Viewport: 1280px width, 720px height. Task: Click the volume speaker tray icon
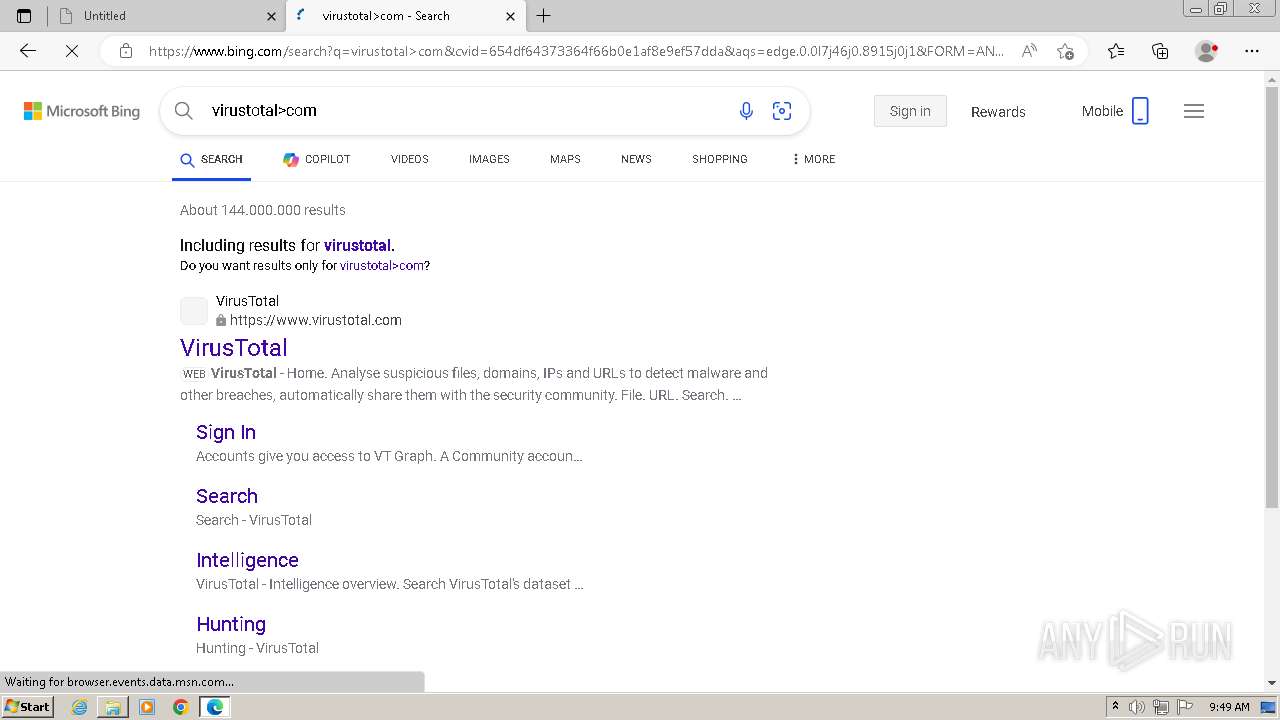point(1137,707)
